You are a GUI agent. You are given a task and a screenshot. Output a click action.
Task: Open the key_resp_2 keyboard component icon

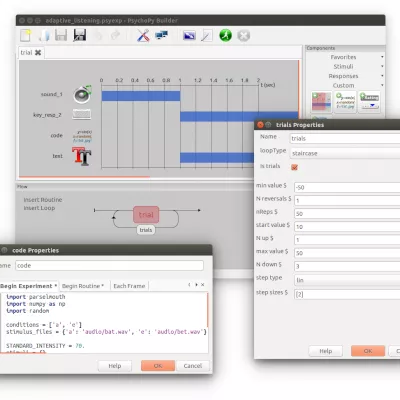pyautogui.click(x=81, y=115)
